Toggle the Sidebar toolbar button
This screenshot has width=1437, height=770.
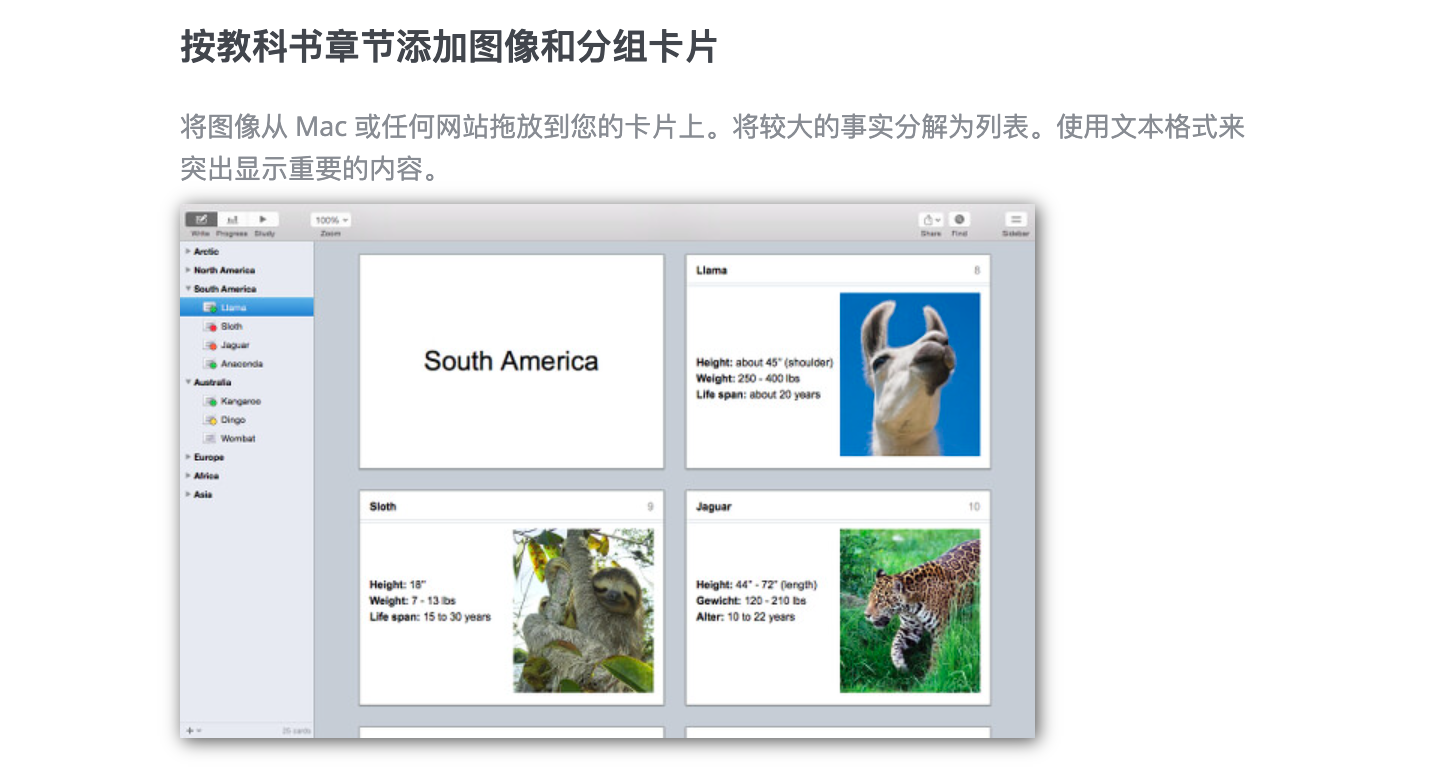coord(1015,220)
